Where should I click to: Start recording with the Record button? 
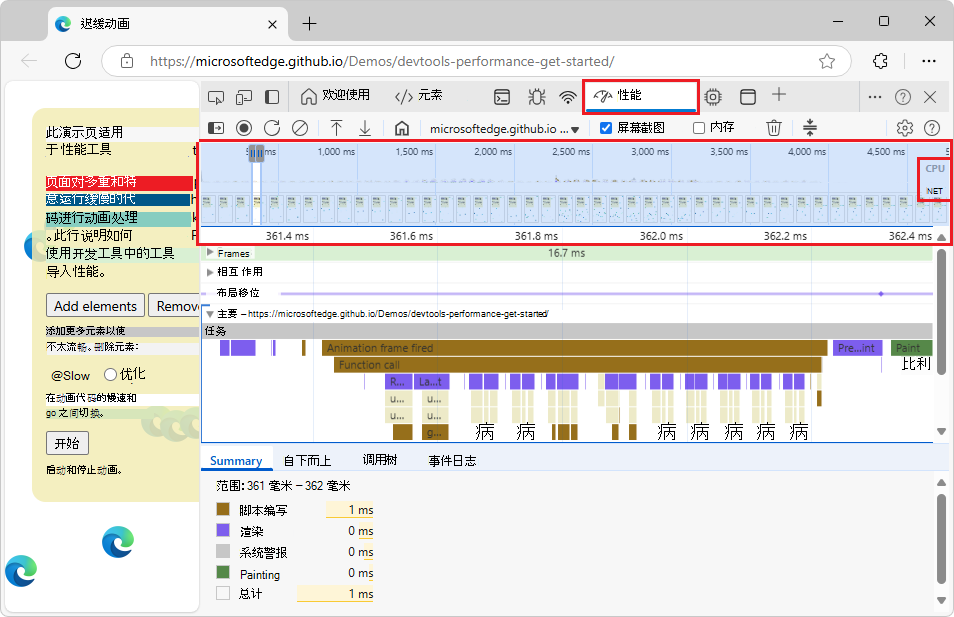(x=244, y=128)
